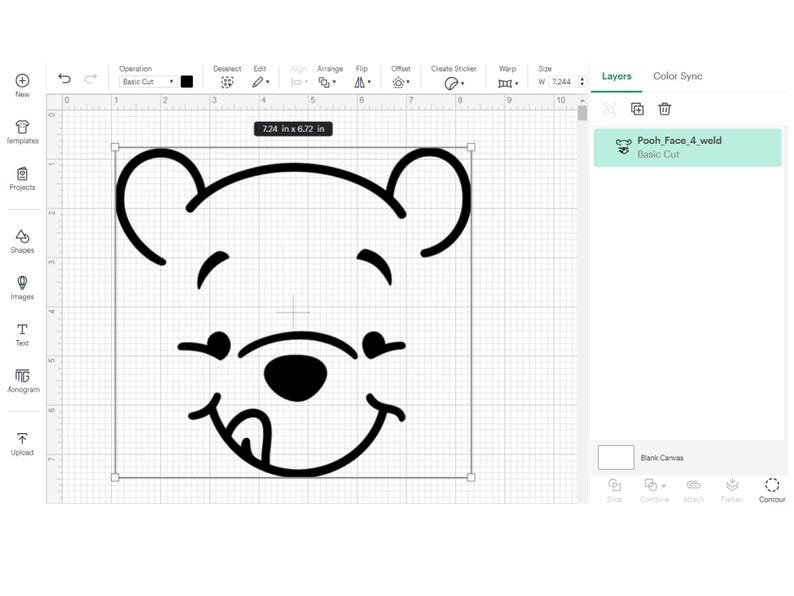Open the Monogram tool
This screenshot has height=596, width=794.
(22, 381)
